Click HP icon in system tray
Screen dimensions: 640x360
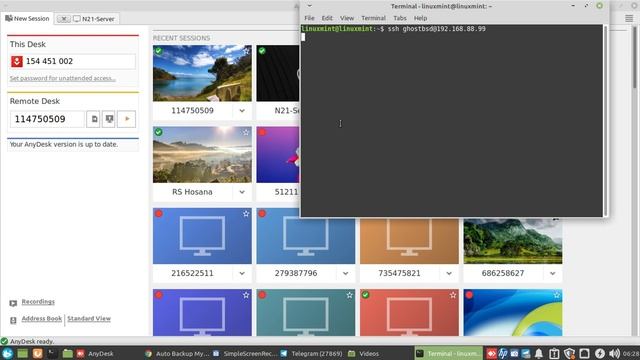point(503,353)
